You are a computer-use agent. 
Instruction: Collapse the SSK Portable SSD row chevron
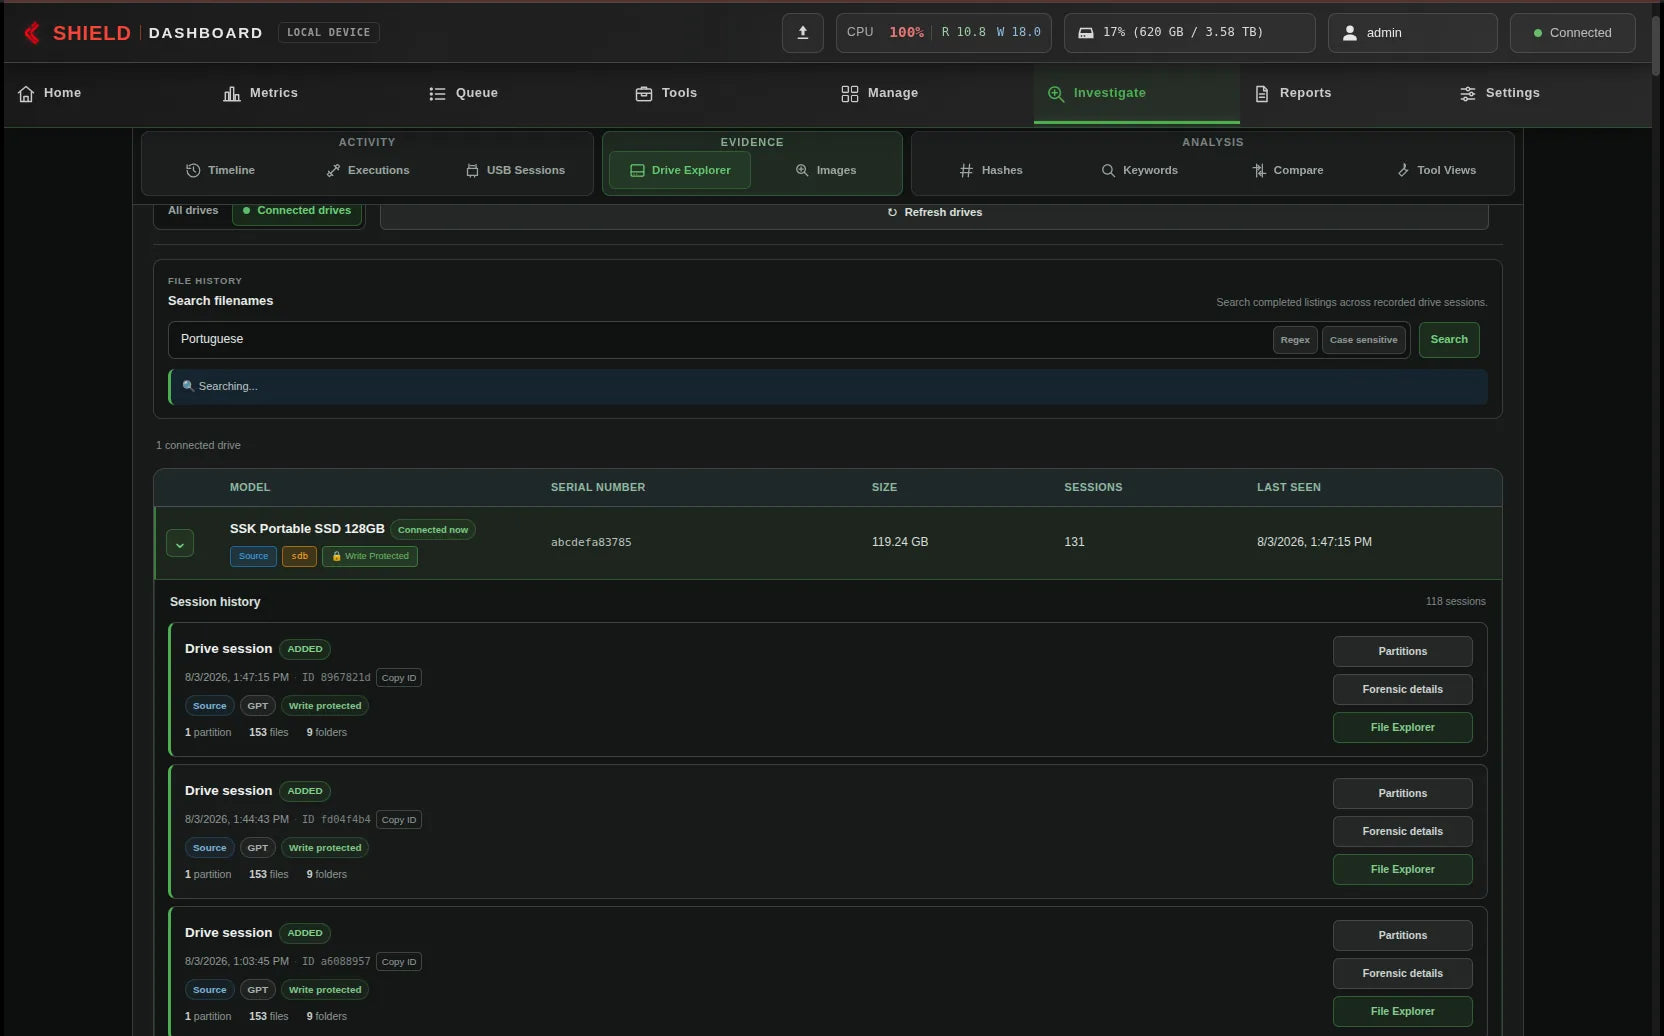pyautogui.click(x=180, y=544)
